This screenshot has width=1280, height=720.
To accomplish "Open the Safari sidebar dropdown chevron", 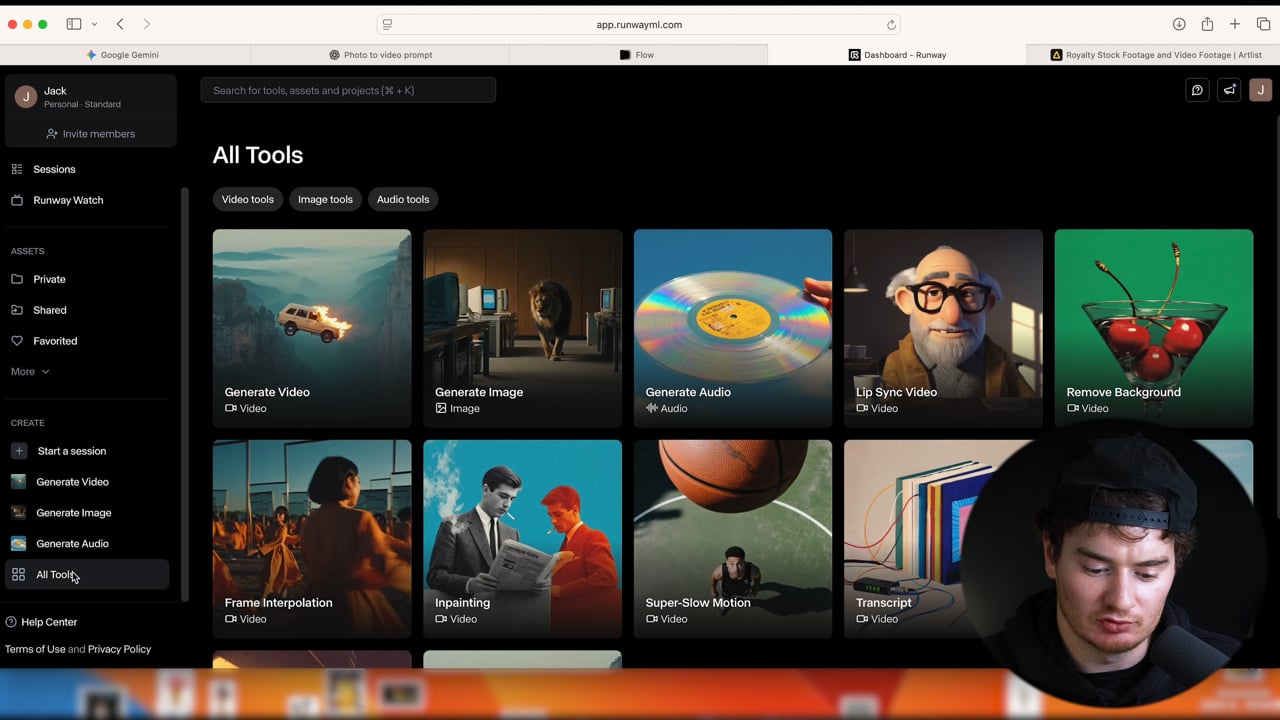I will [x=95, y=24].
